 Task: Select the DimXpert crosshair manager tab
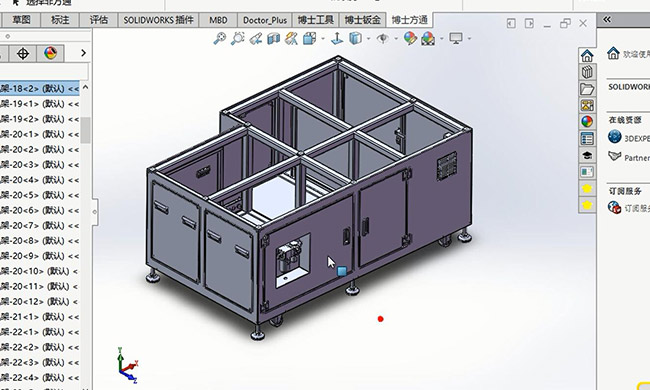pos(23,53)
